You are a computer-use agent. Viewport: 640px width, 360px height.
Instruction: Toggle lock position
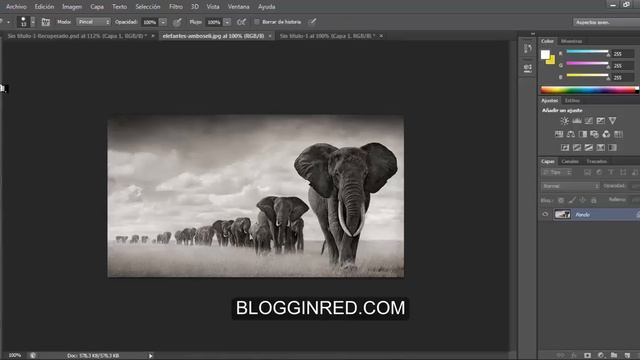coord(583,200)
